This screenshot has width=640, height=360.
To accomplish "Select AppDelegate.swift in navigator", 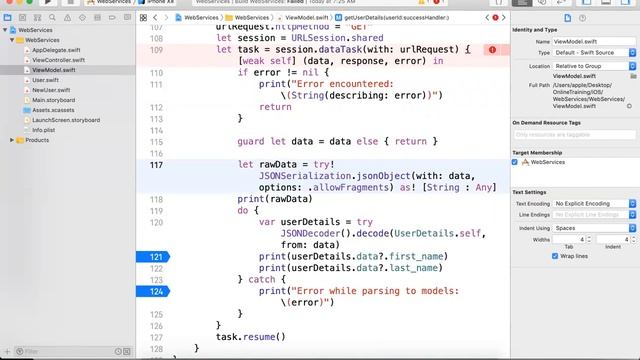I will tap(56, 50).
